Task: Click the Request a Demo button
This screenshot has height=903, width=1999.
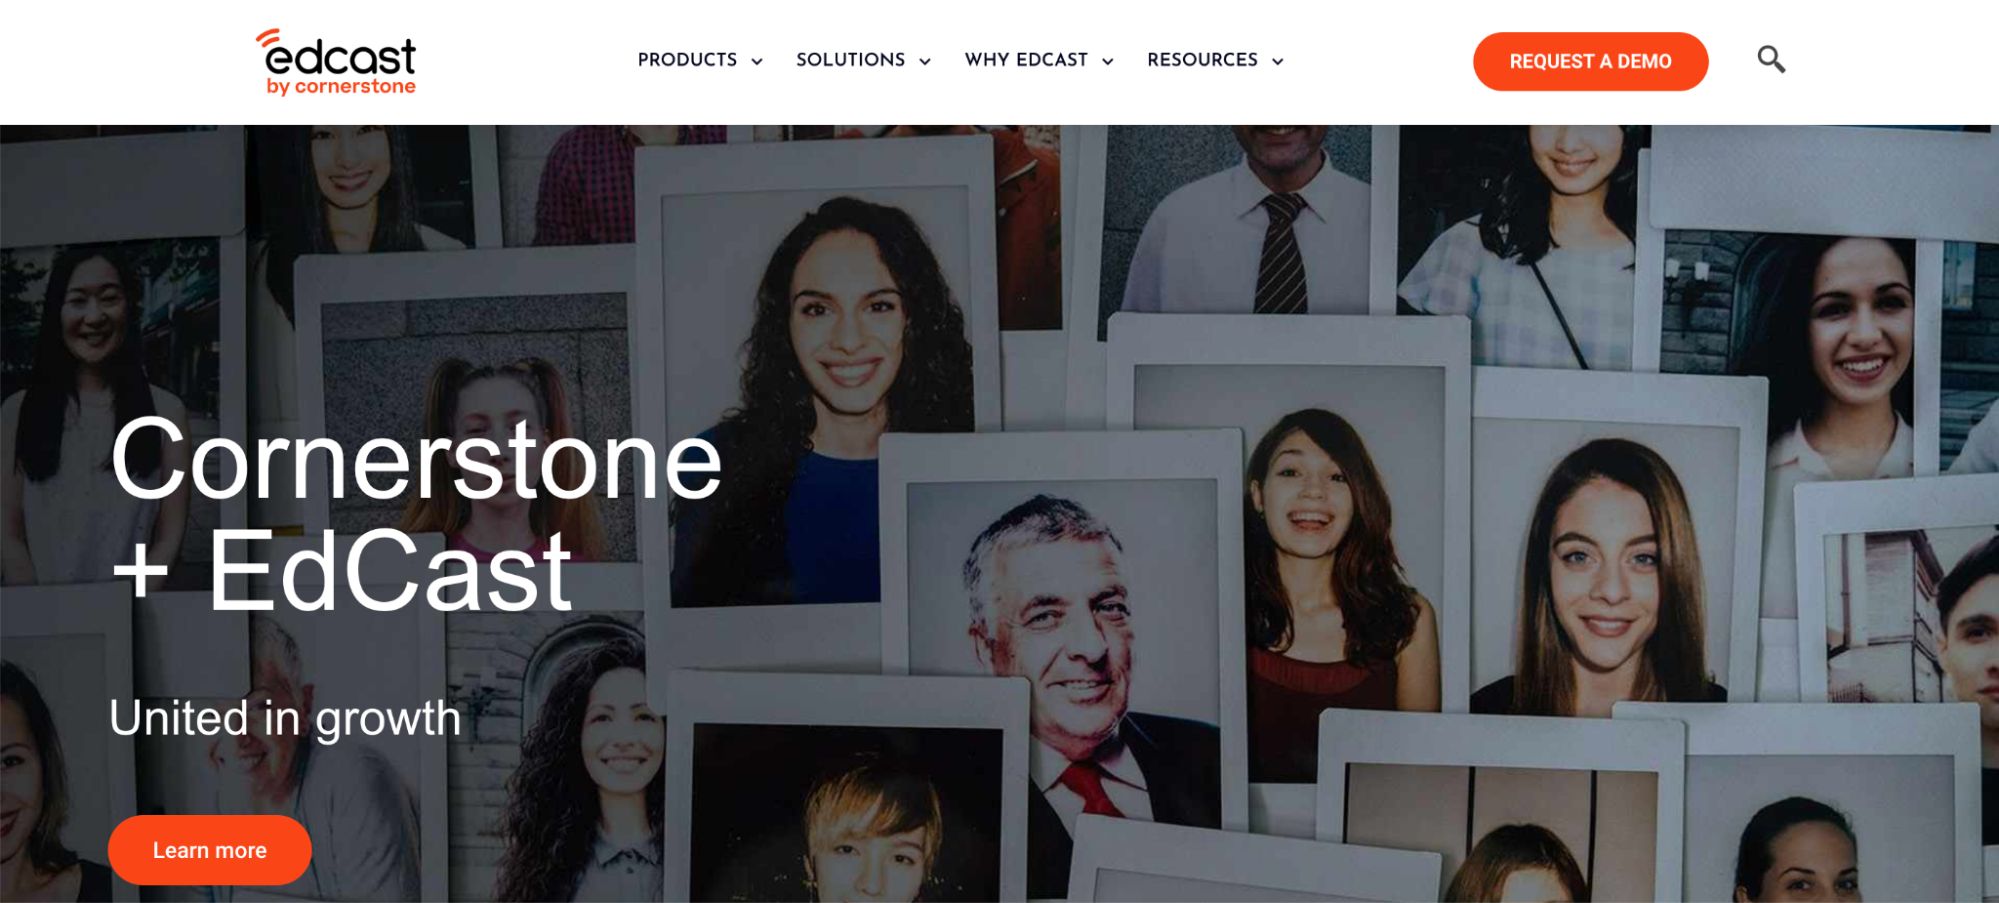Action: coord(1590,61)
